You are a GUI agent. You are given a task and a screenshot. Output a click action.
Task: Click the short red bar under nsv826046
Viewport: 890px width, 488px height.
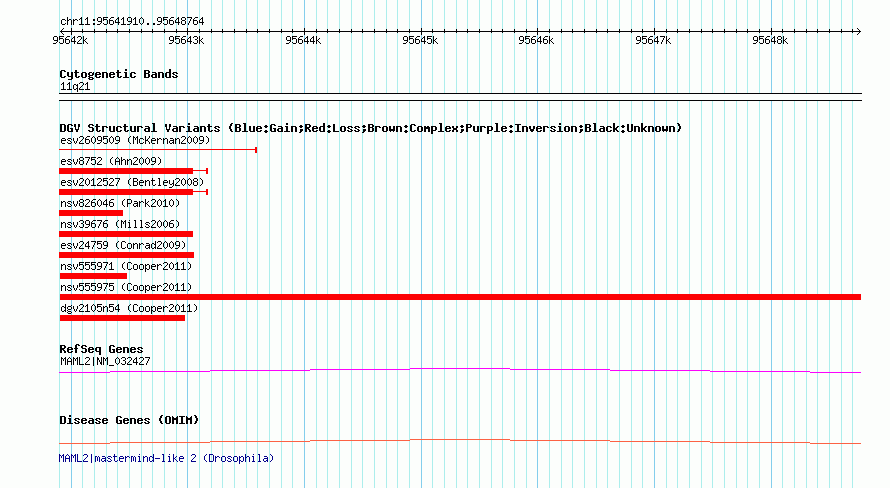[x=91, y=213]
